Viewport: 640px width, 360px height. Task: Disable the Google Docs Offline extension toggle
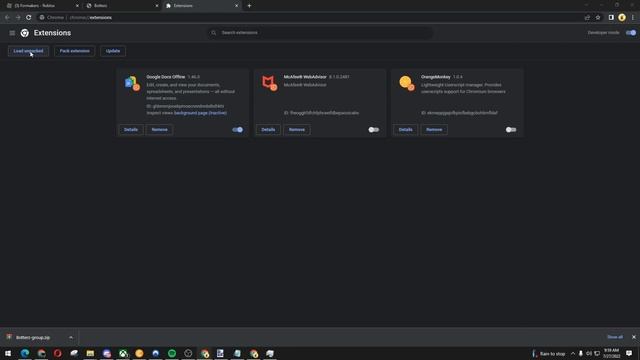coord(237,130)
